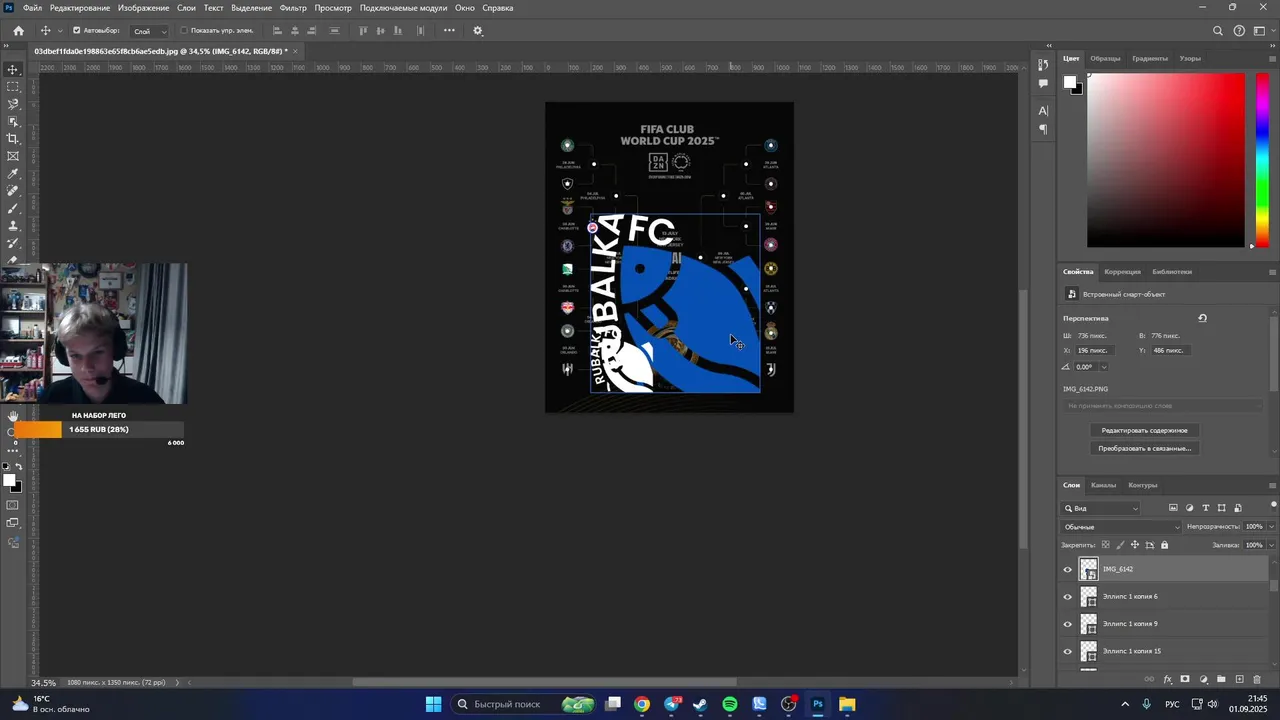The height and width of the screenshot is (720, 1280).
Task: Click the Редактировать содержимое button
Action: pos(1144,430)
